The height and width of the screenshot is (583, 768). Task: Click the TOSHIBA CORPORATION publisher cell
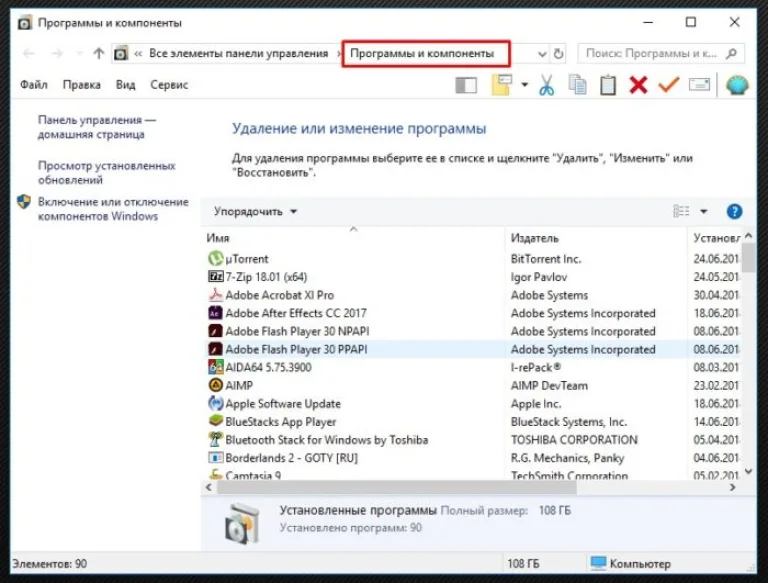tap(574, 440)
